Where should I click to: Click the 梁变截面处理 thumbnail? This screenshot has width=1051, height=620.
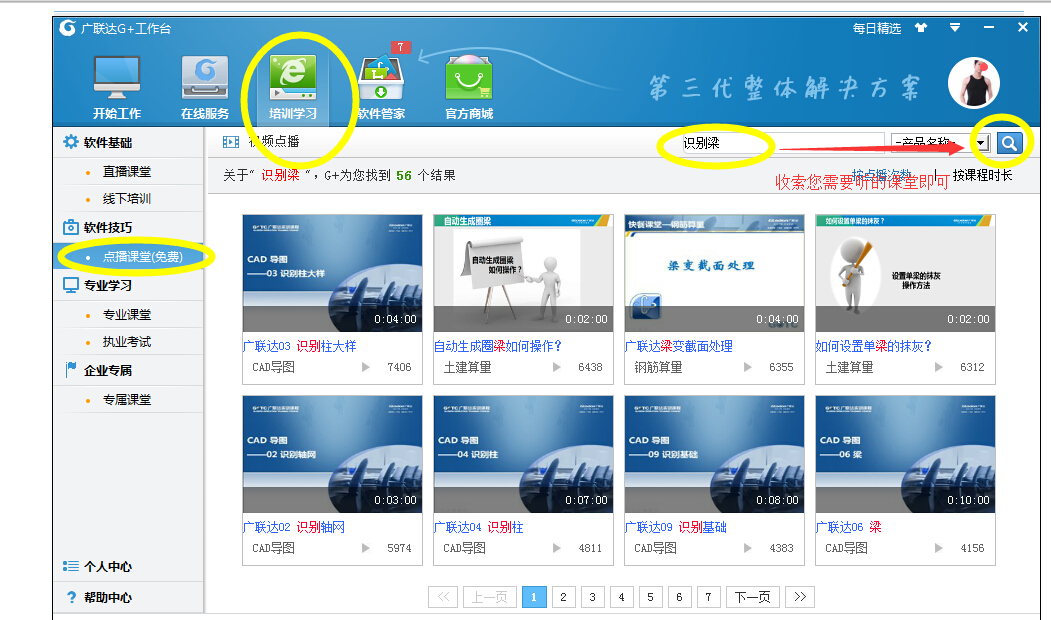pos(715,273)
